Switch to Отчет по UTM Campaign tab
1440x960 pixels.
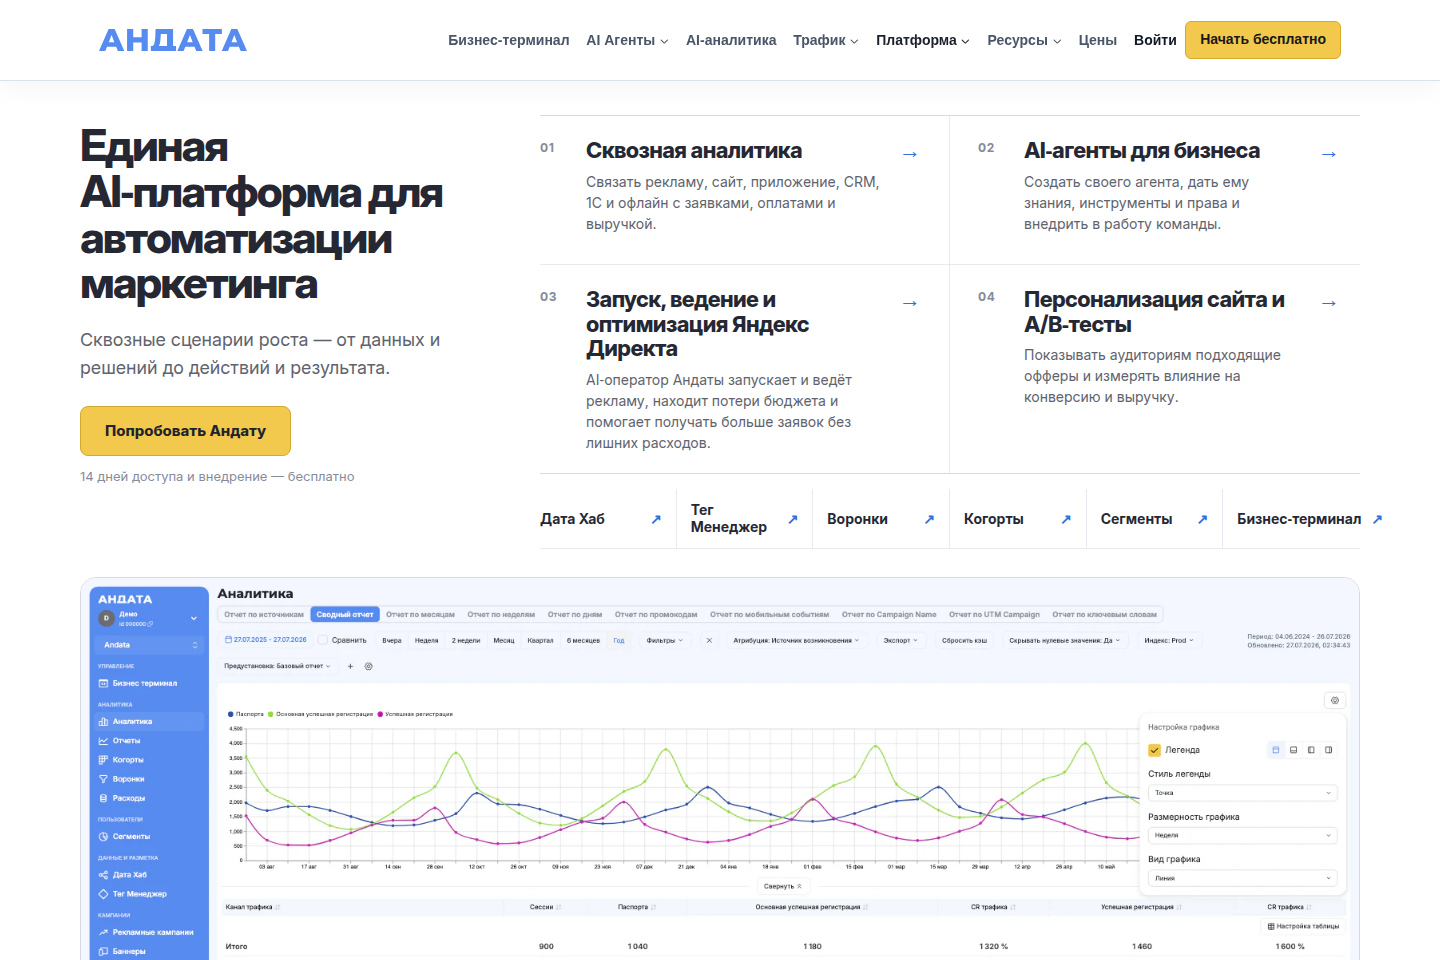click(x=994, y=614)
